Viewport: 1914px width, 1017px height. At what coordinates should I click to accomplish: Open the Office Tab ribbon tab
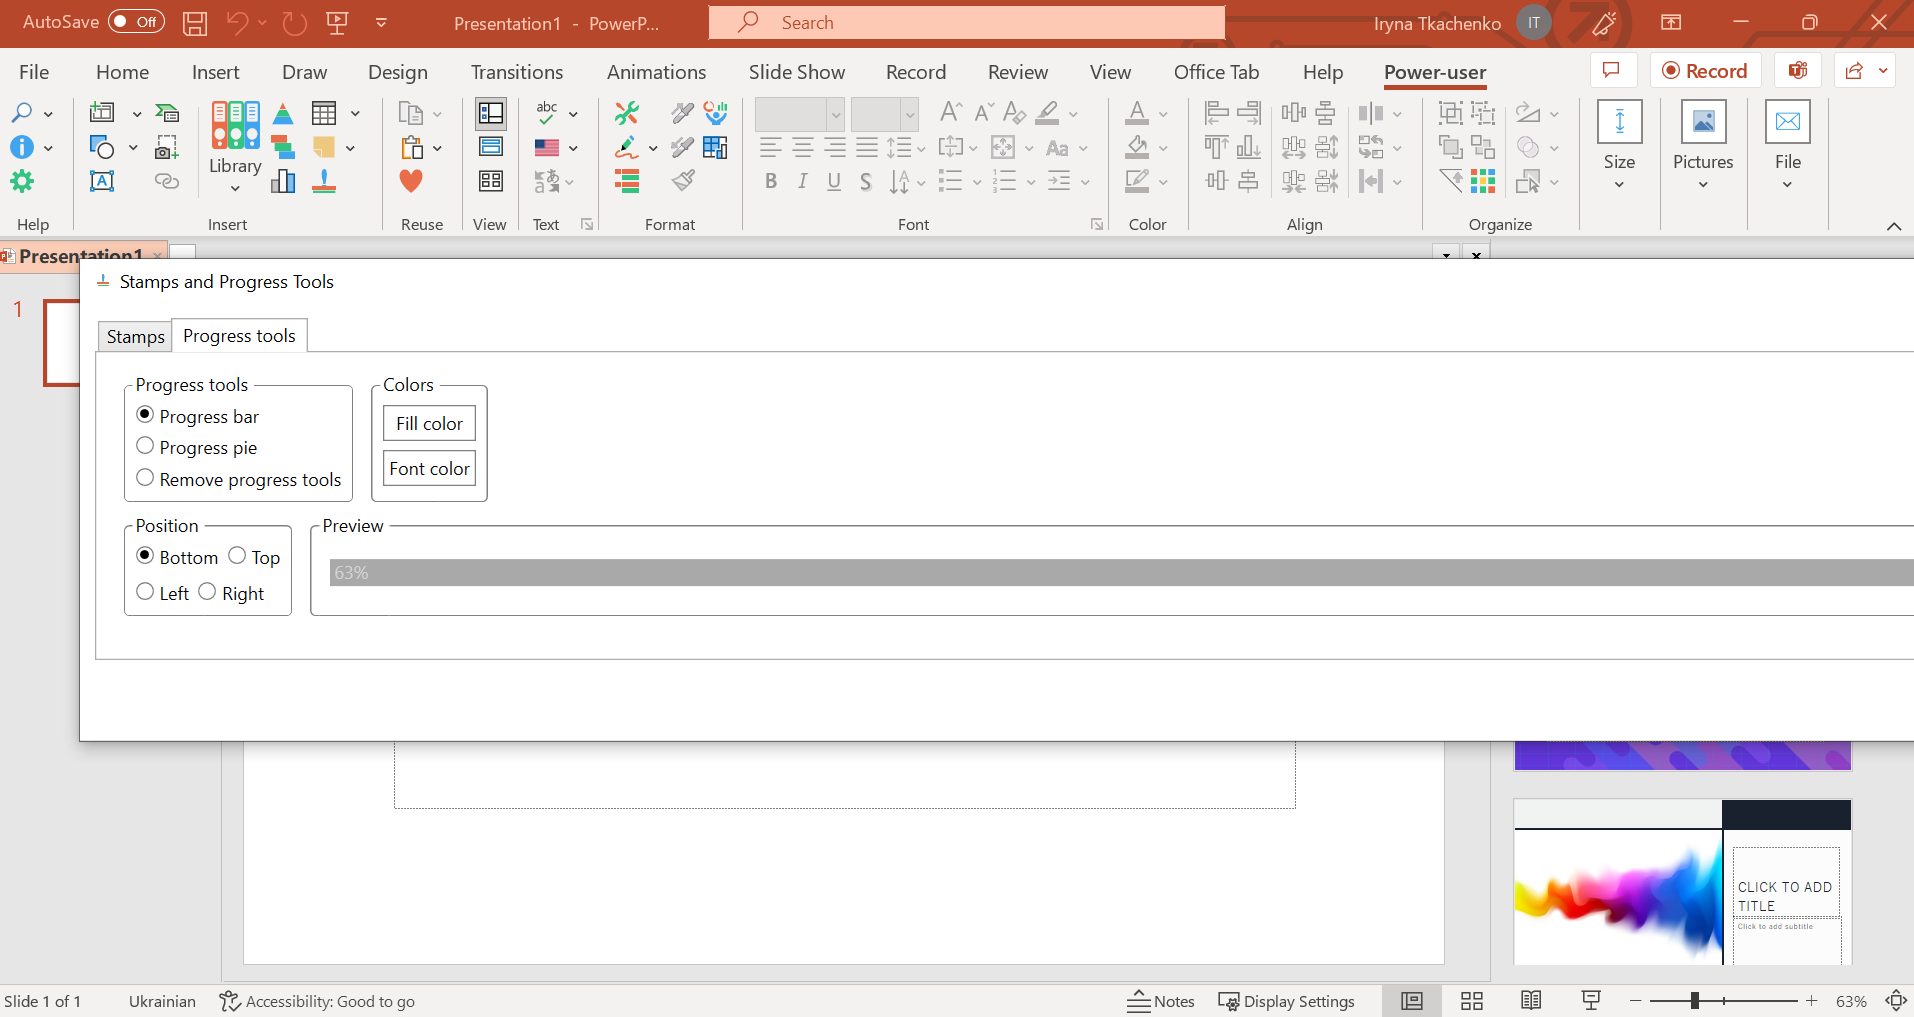coord(1216,72)
